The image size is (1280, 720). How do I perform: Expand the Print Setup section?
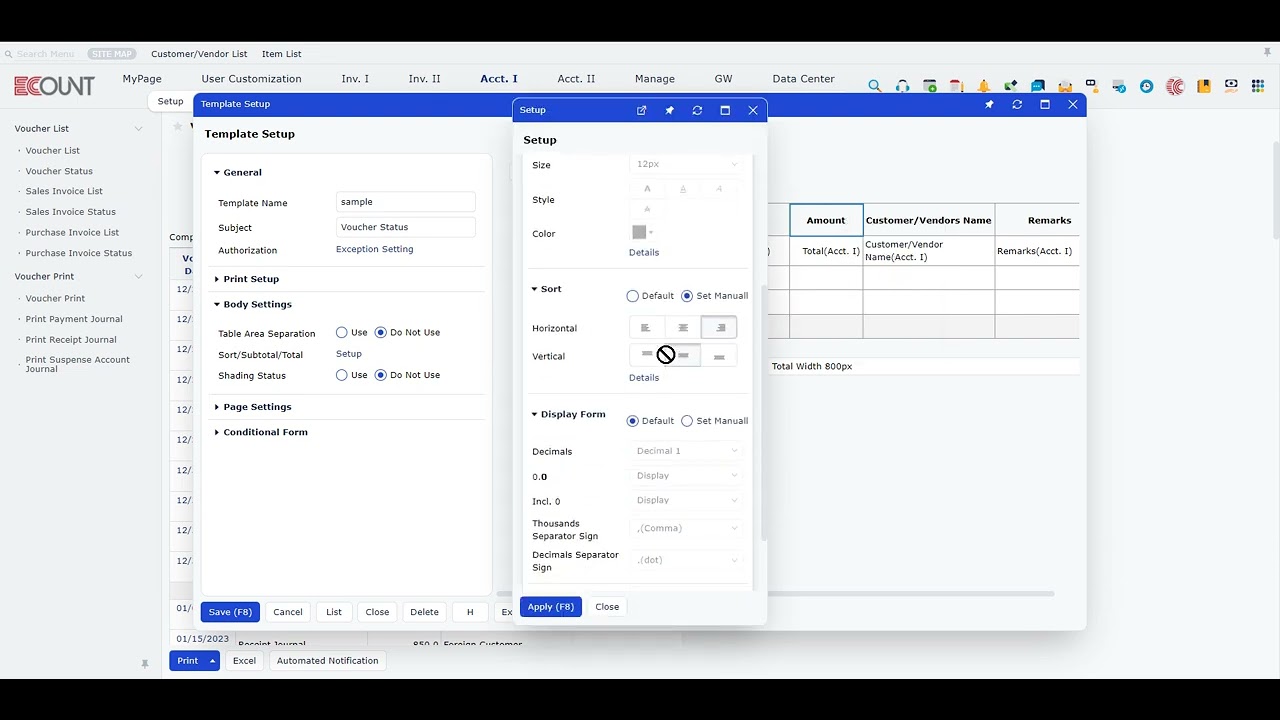click(246, 279)
